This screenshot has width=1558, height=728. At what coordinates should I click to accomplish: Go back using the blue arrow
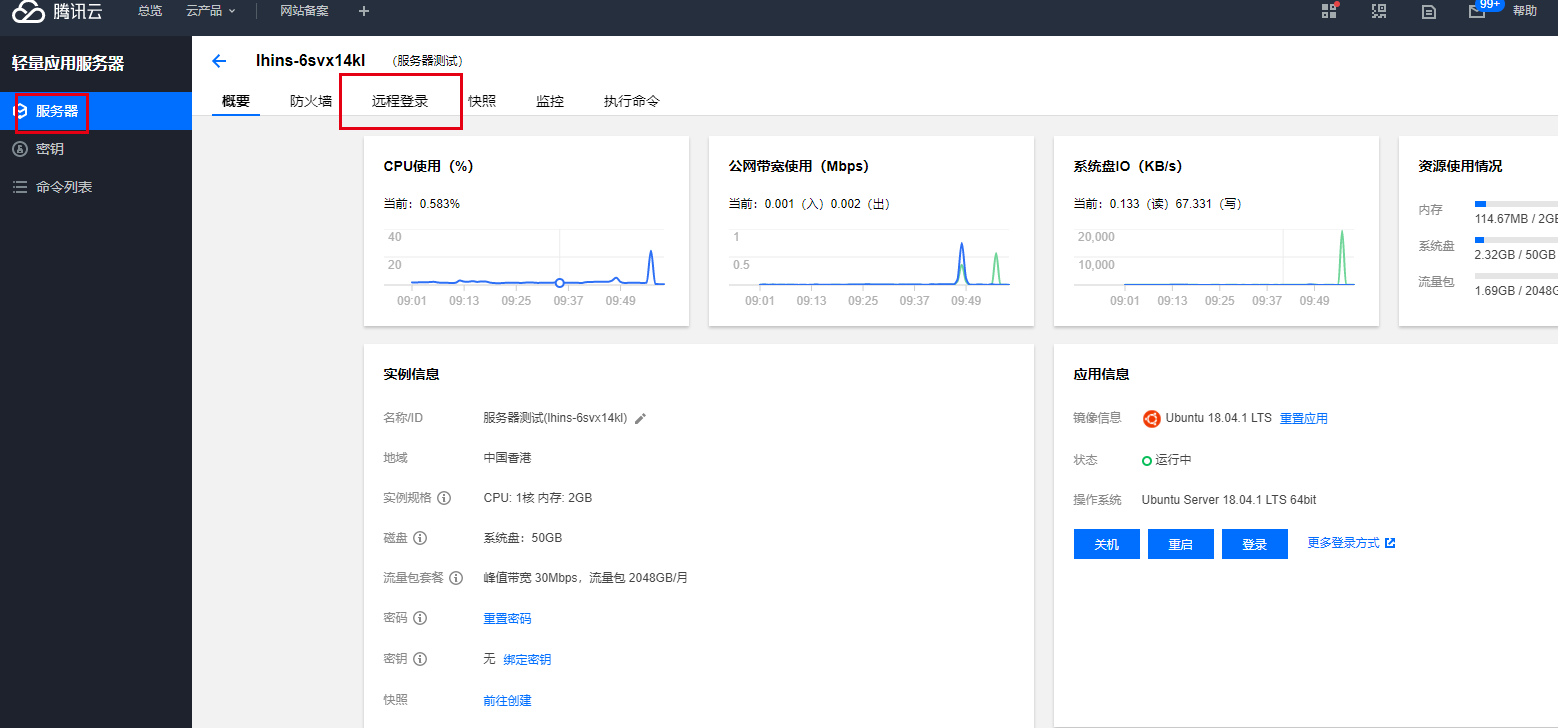[219, 61]
